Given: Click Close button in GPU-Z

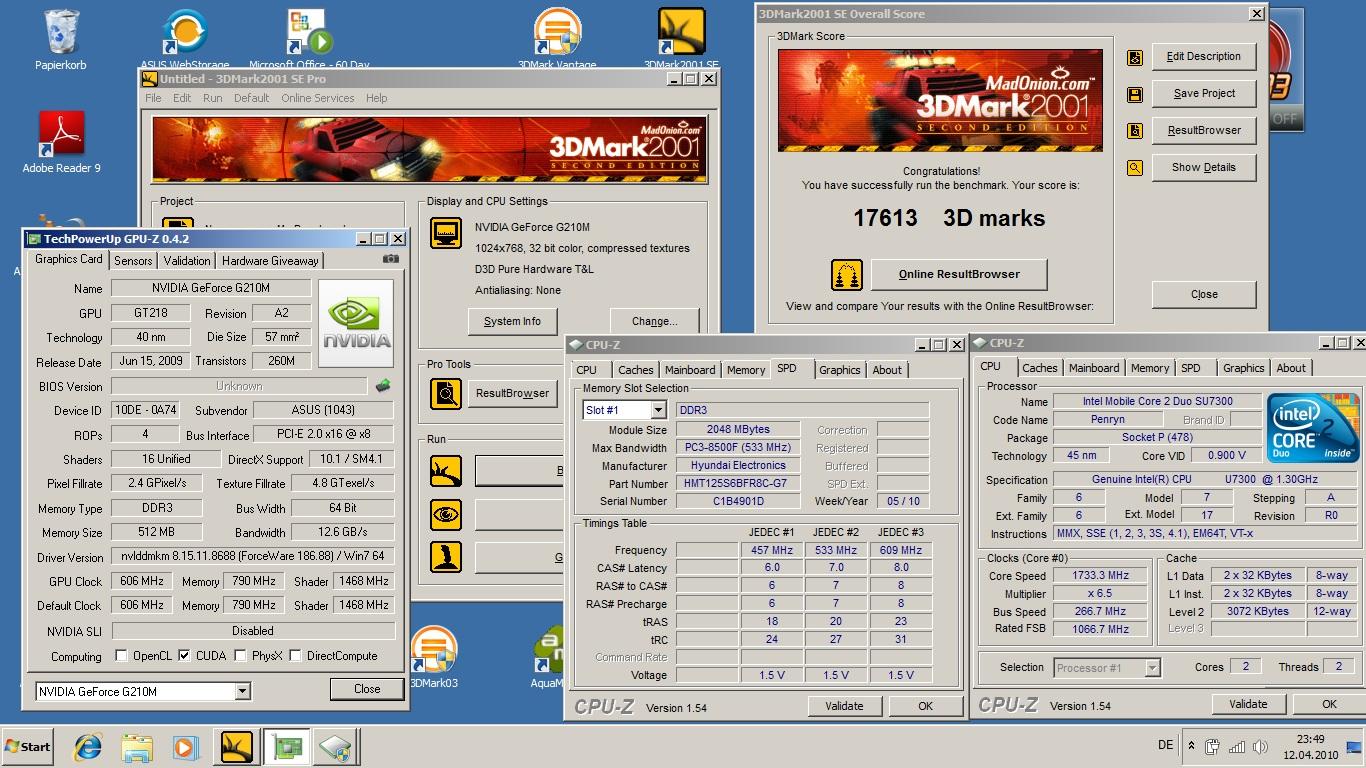Looking at the screenshot, I should tap(367, 689).
